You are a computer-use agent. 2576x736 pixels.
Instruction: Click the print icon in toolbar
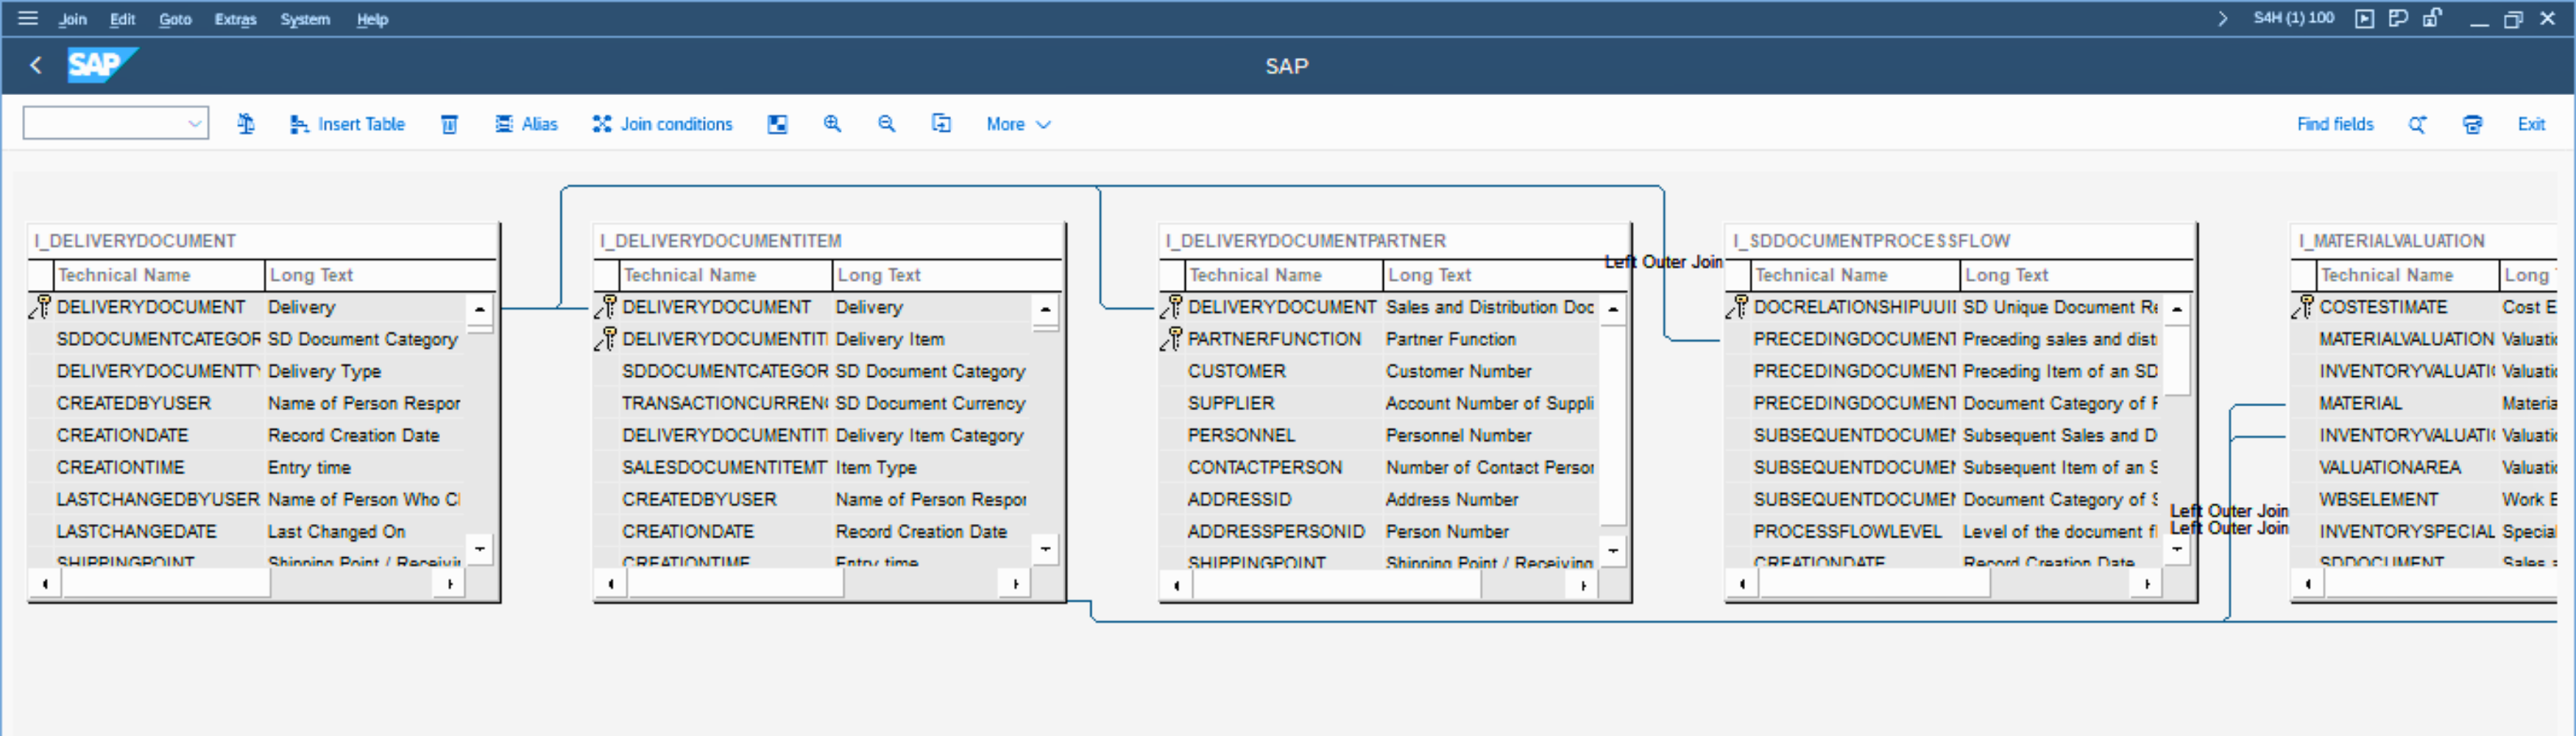pyautogui.click(x=2472, y=124)
